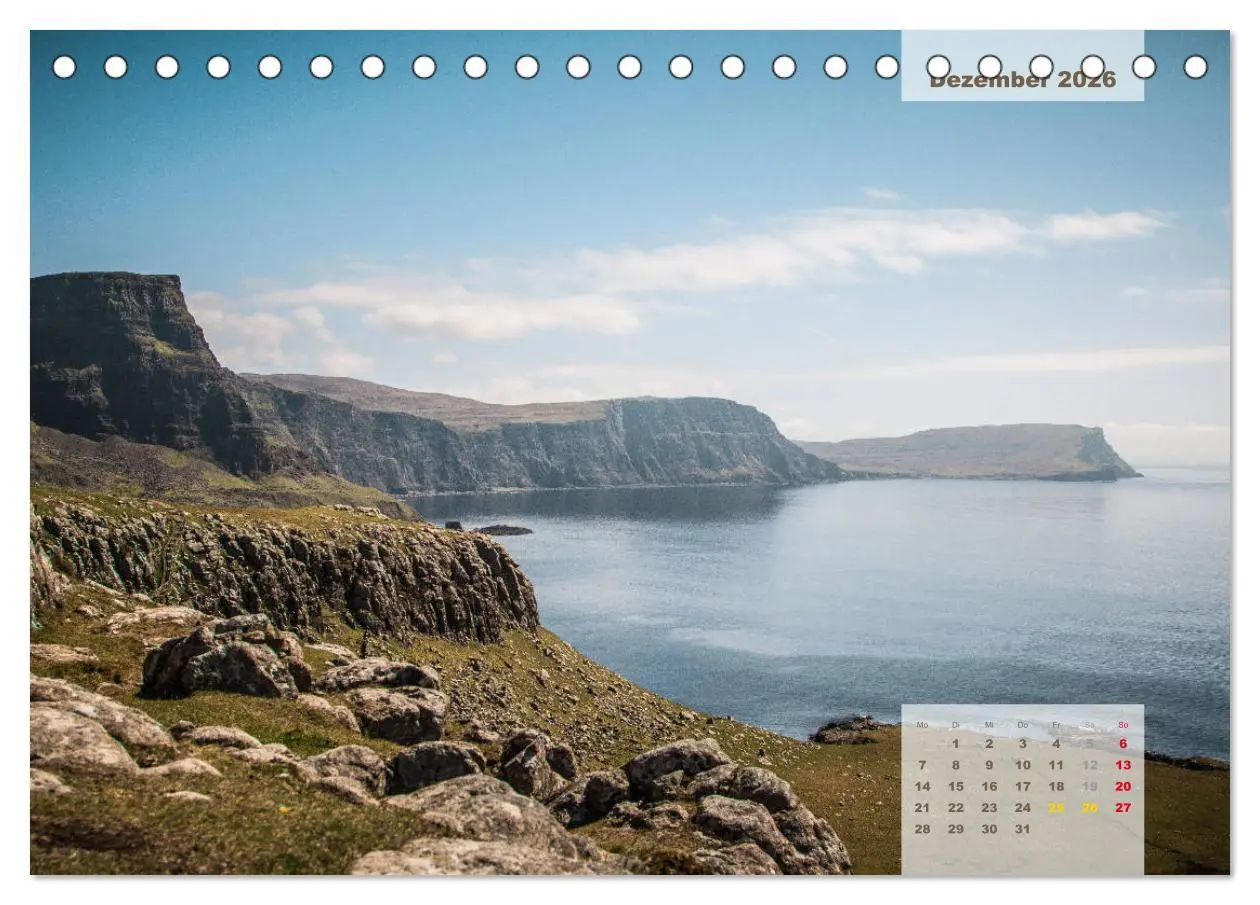This screenshot has height=905, width=1260.
Task: Click date 9 in the calendar
Action: [989, 765]
